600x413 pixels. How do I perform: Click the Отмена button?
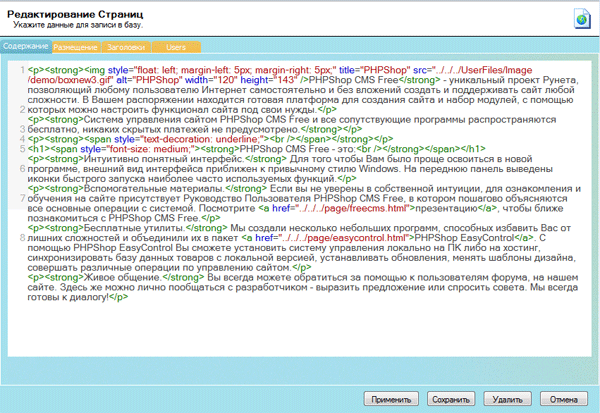pos(564,399)
